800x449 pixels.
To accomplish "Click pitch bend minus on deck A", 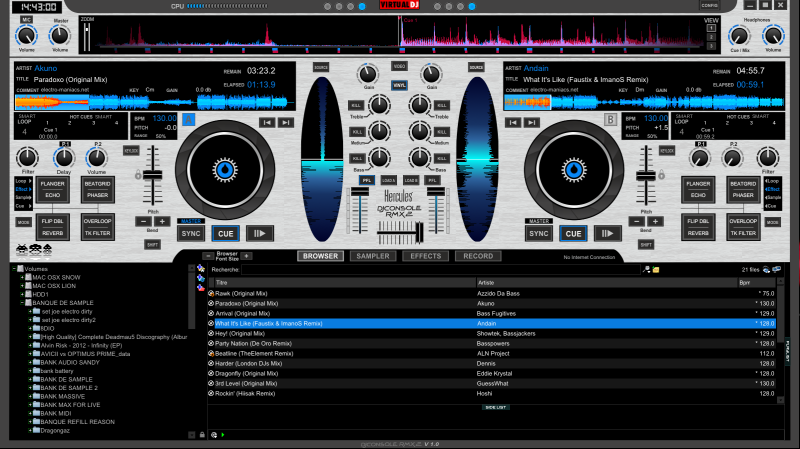I will [x=143, y=221].
